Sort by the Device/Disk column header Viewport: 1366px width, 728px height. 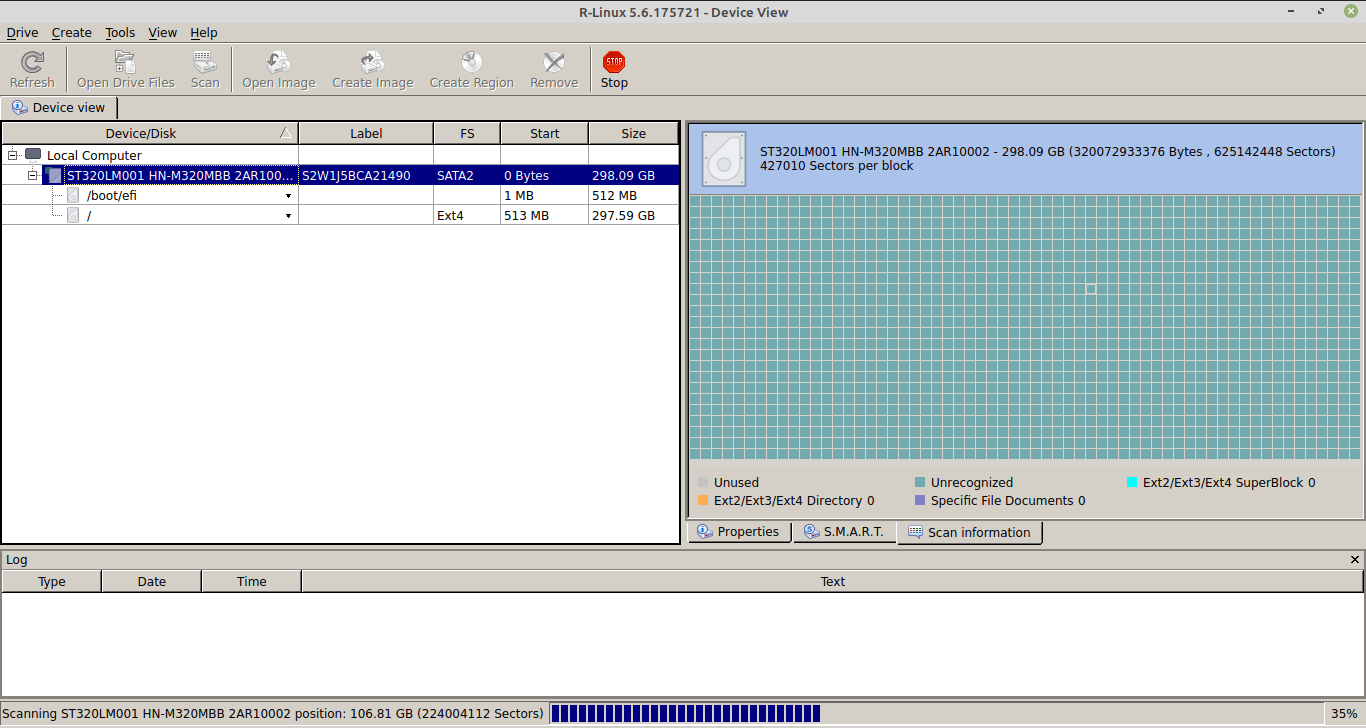coord(150,133)
